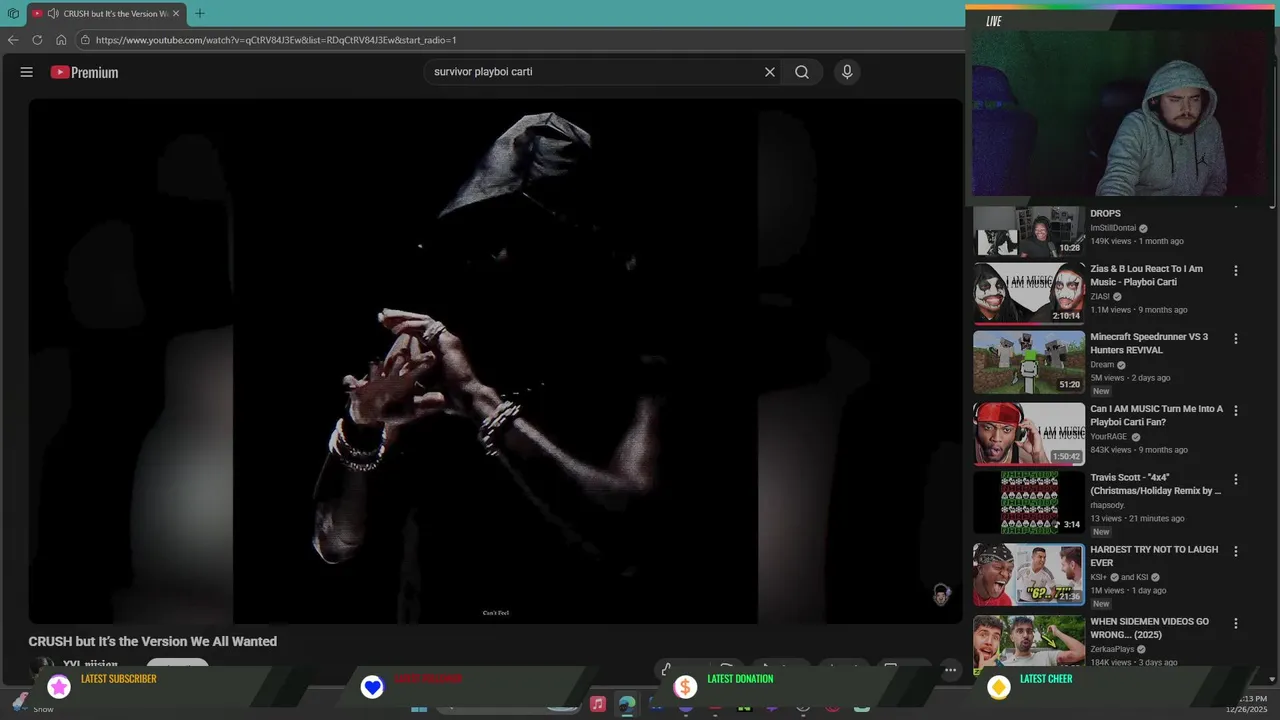Viewport: 1280px width, 720px height.
Task: Open the Can I AM MUSIC Turn Me thumbnail
Action: point(1029,433)
